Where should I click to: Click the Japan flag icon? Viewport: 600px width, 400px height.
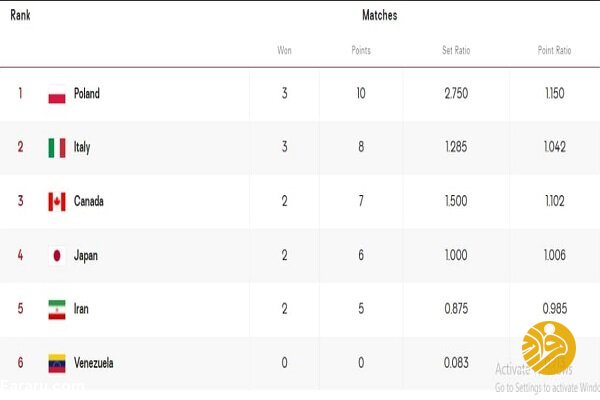pos(57,256)
